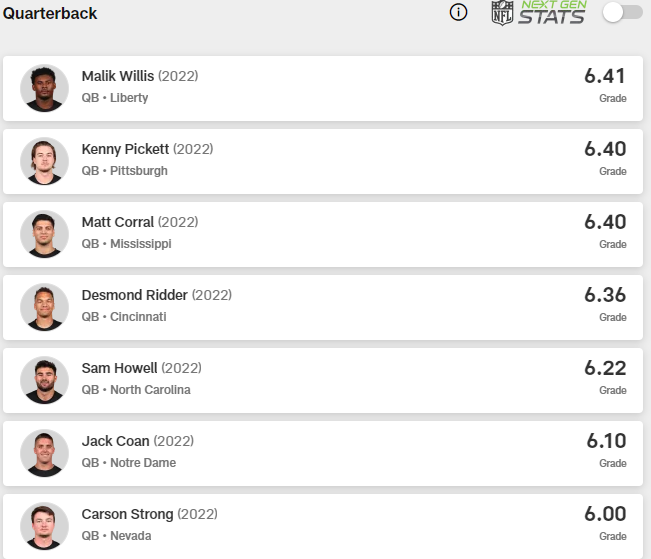Screen dimensions: 651x559
Task: Click Desmond Ridder's 6.36 grade
Action: click(605, 295)
